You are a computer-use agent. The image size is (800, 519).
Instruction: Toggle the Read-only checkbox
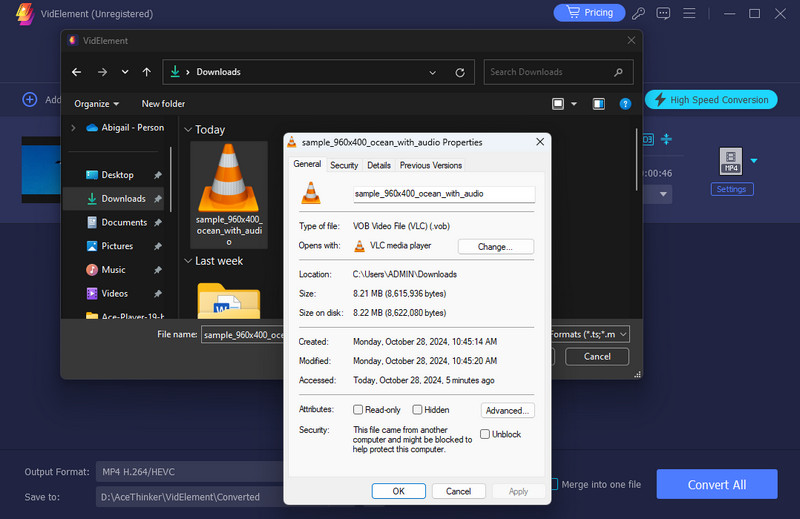pyautogui.click(x=358, y=410)
